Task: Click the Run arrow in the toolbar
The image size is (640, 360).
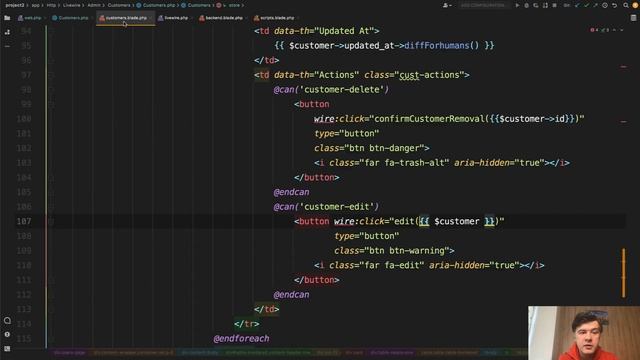Action: pyautogui.click(x=517, y=5)
